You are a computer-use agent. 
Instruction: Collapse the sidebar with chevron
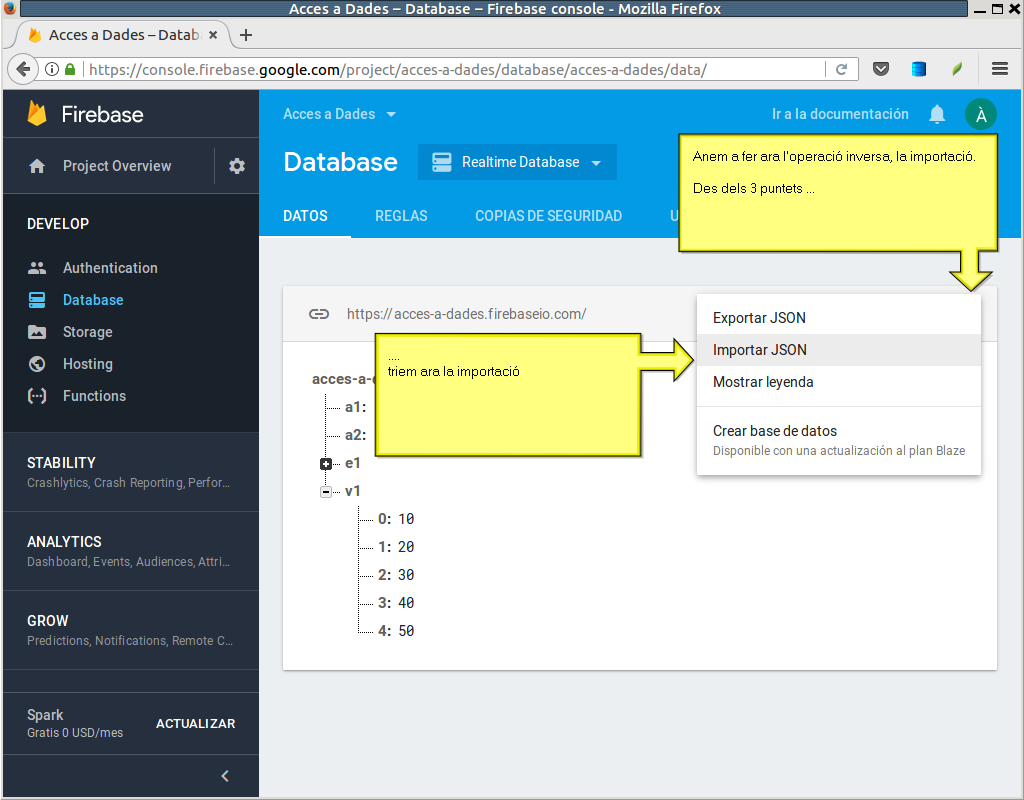coord(225,776)
